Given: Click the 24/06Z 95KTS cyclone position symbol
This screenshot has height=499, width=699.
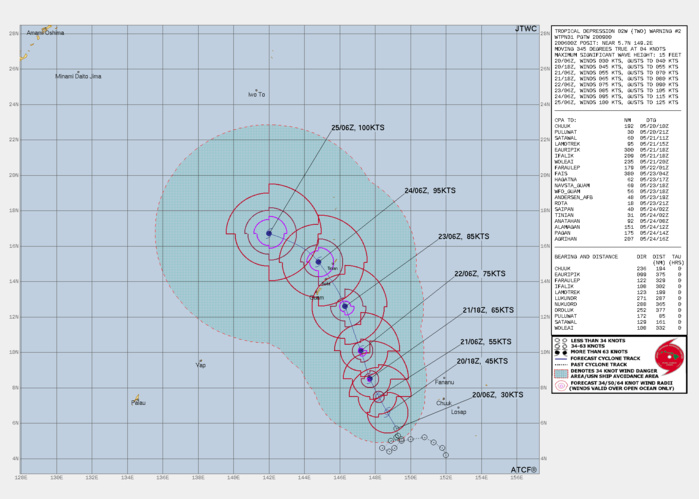Looking at the screenshot, I should pyautogui.click(x=318, y=262).
